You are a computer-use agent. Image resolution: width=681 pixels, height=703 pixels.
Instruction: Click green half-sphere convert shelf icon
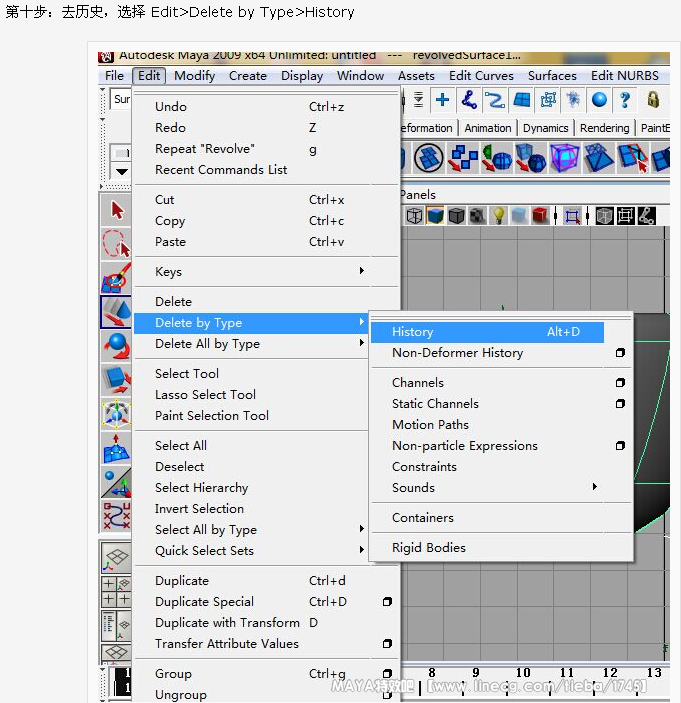(x=496, y=158)
